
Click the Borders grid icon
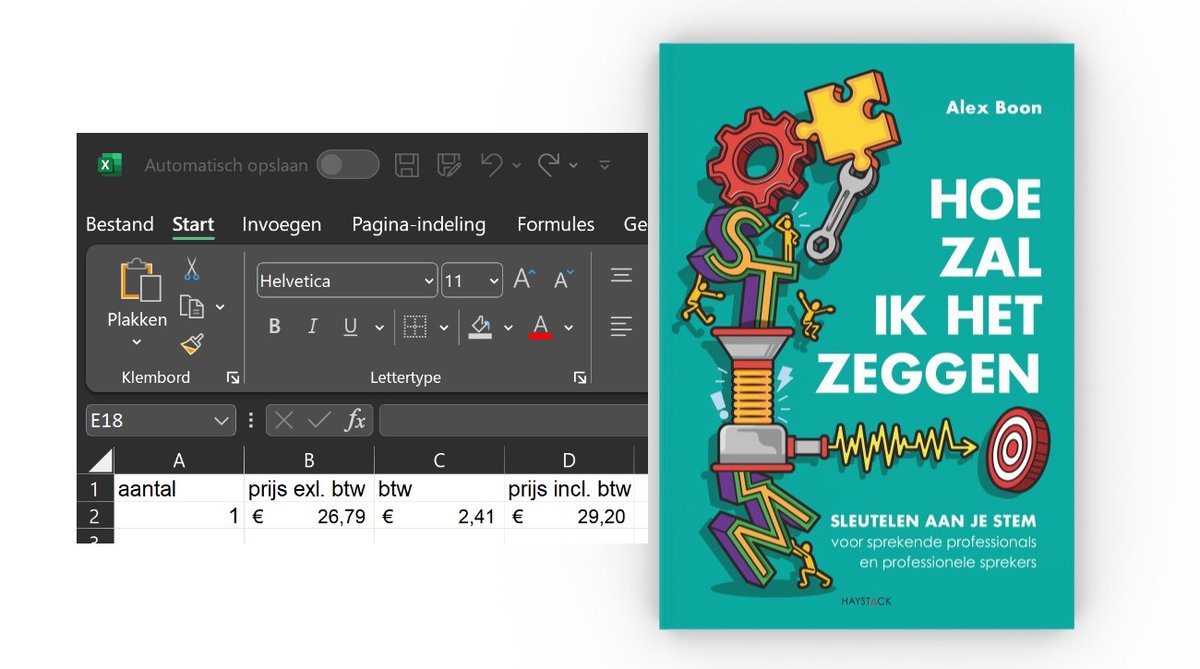pos(415,326)
